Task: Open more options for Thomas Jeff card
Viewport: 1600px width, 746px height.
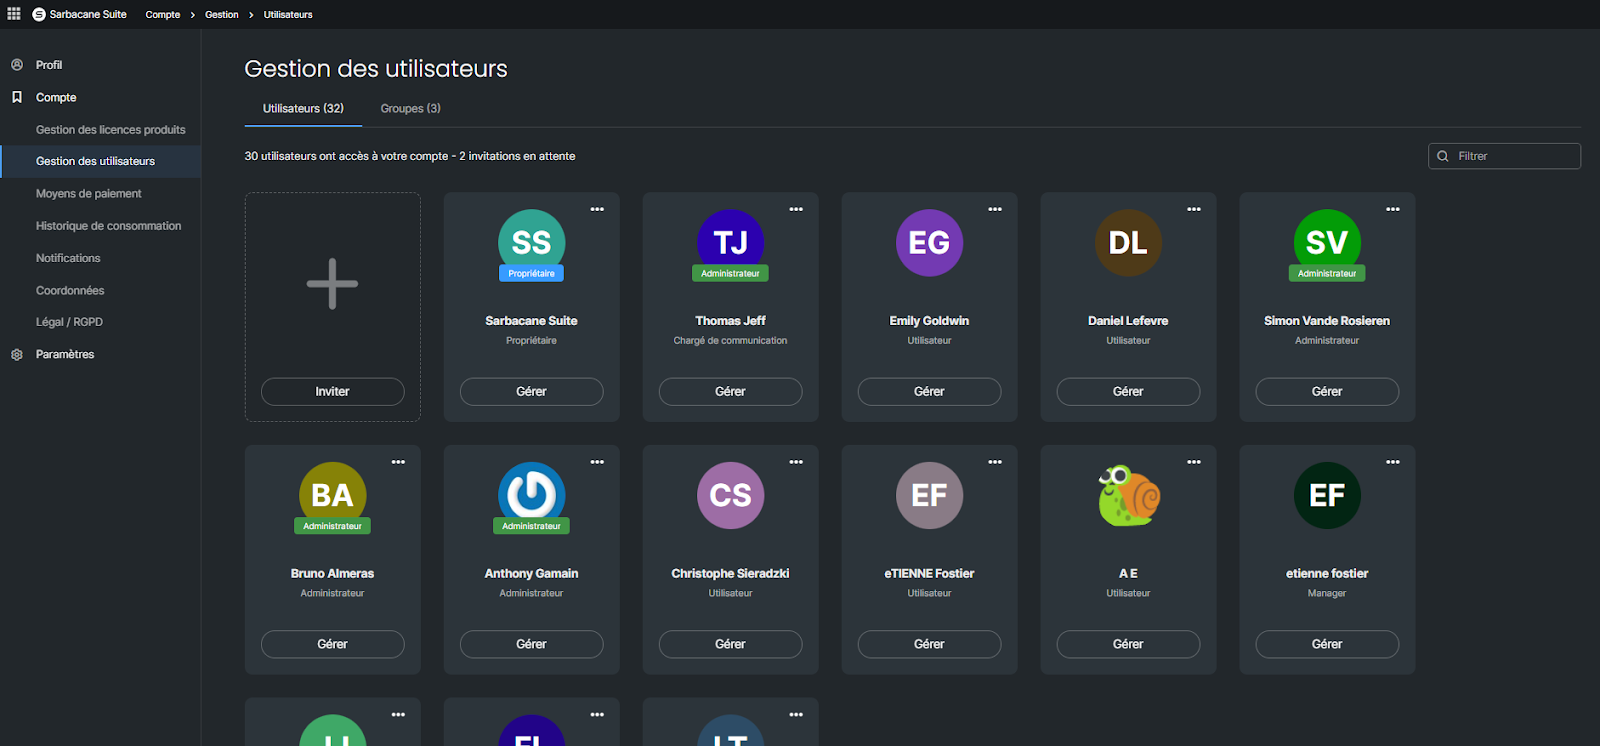Action: pyautogui.click(x=796, y=209)
